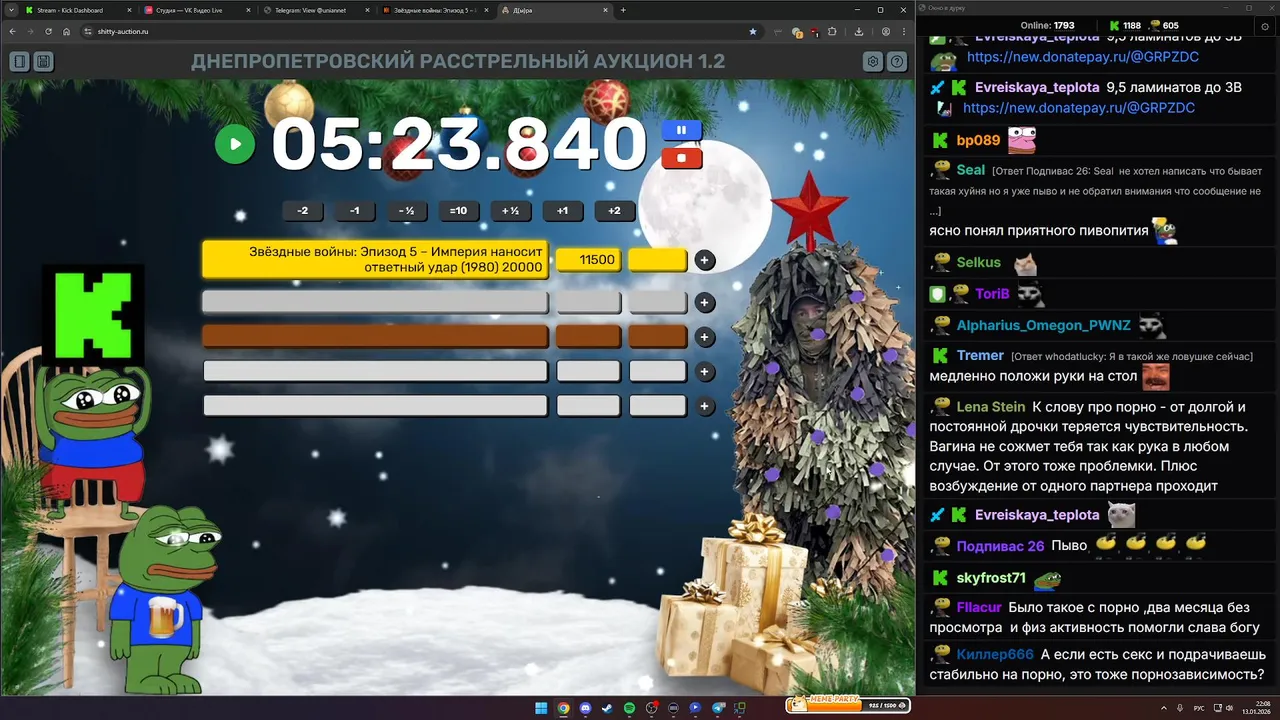Open Discord from the taskbar
Image resolution: width=1280 pixels, height=720 pixels.
coord(585,708)
